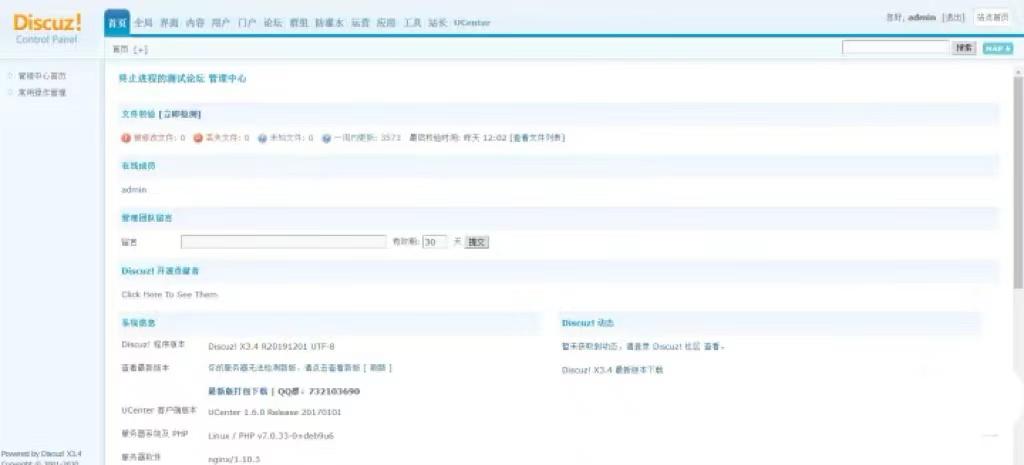Click the 在线成员 section heading
The width and height of the screenshot is (1024, 465).
click(x=138, y=166)
